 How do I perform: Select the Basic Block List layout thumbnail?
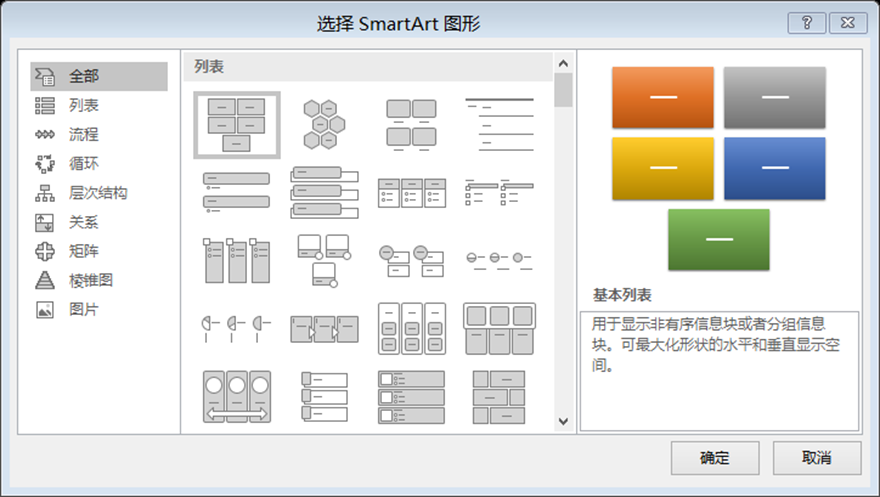point(237,125)
